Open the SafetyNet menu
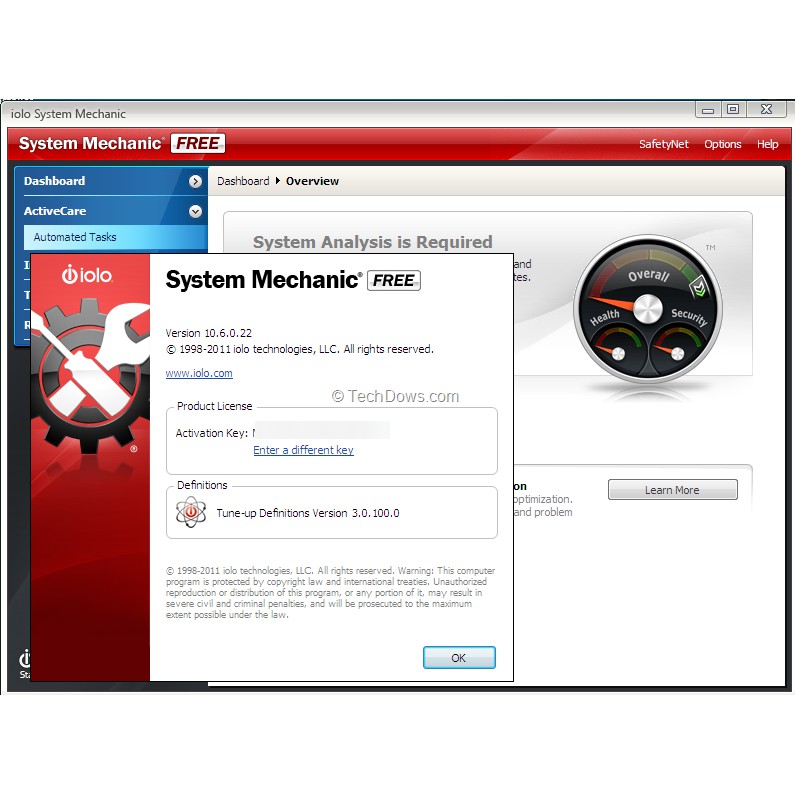Image resolution: width=795 pixels, height=795 pixels. click(x=664, y=144)
